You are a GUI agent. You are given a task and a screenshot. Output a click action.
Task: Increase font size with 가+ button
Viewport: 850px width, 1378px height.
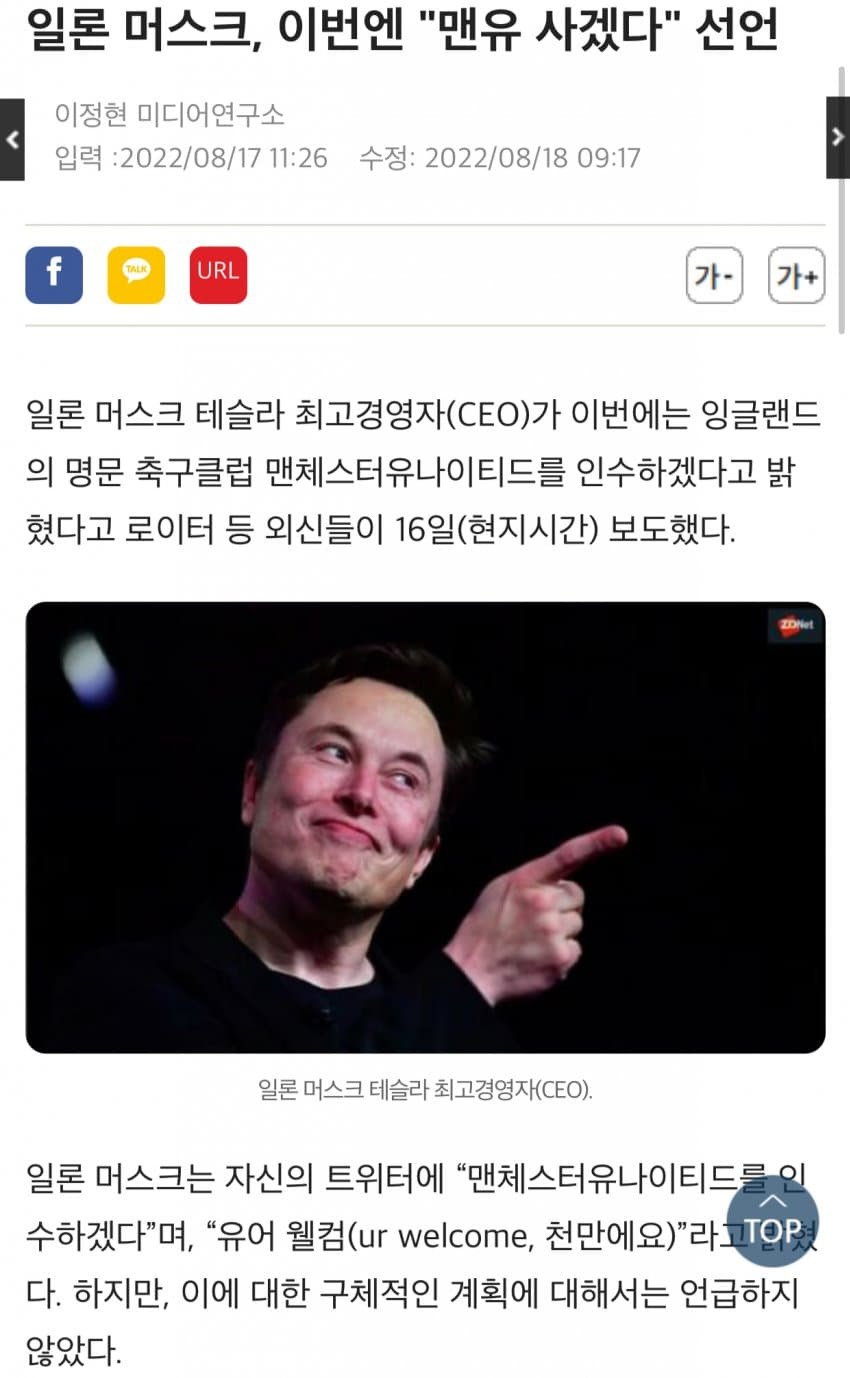[x=796, y=275]
